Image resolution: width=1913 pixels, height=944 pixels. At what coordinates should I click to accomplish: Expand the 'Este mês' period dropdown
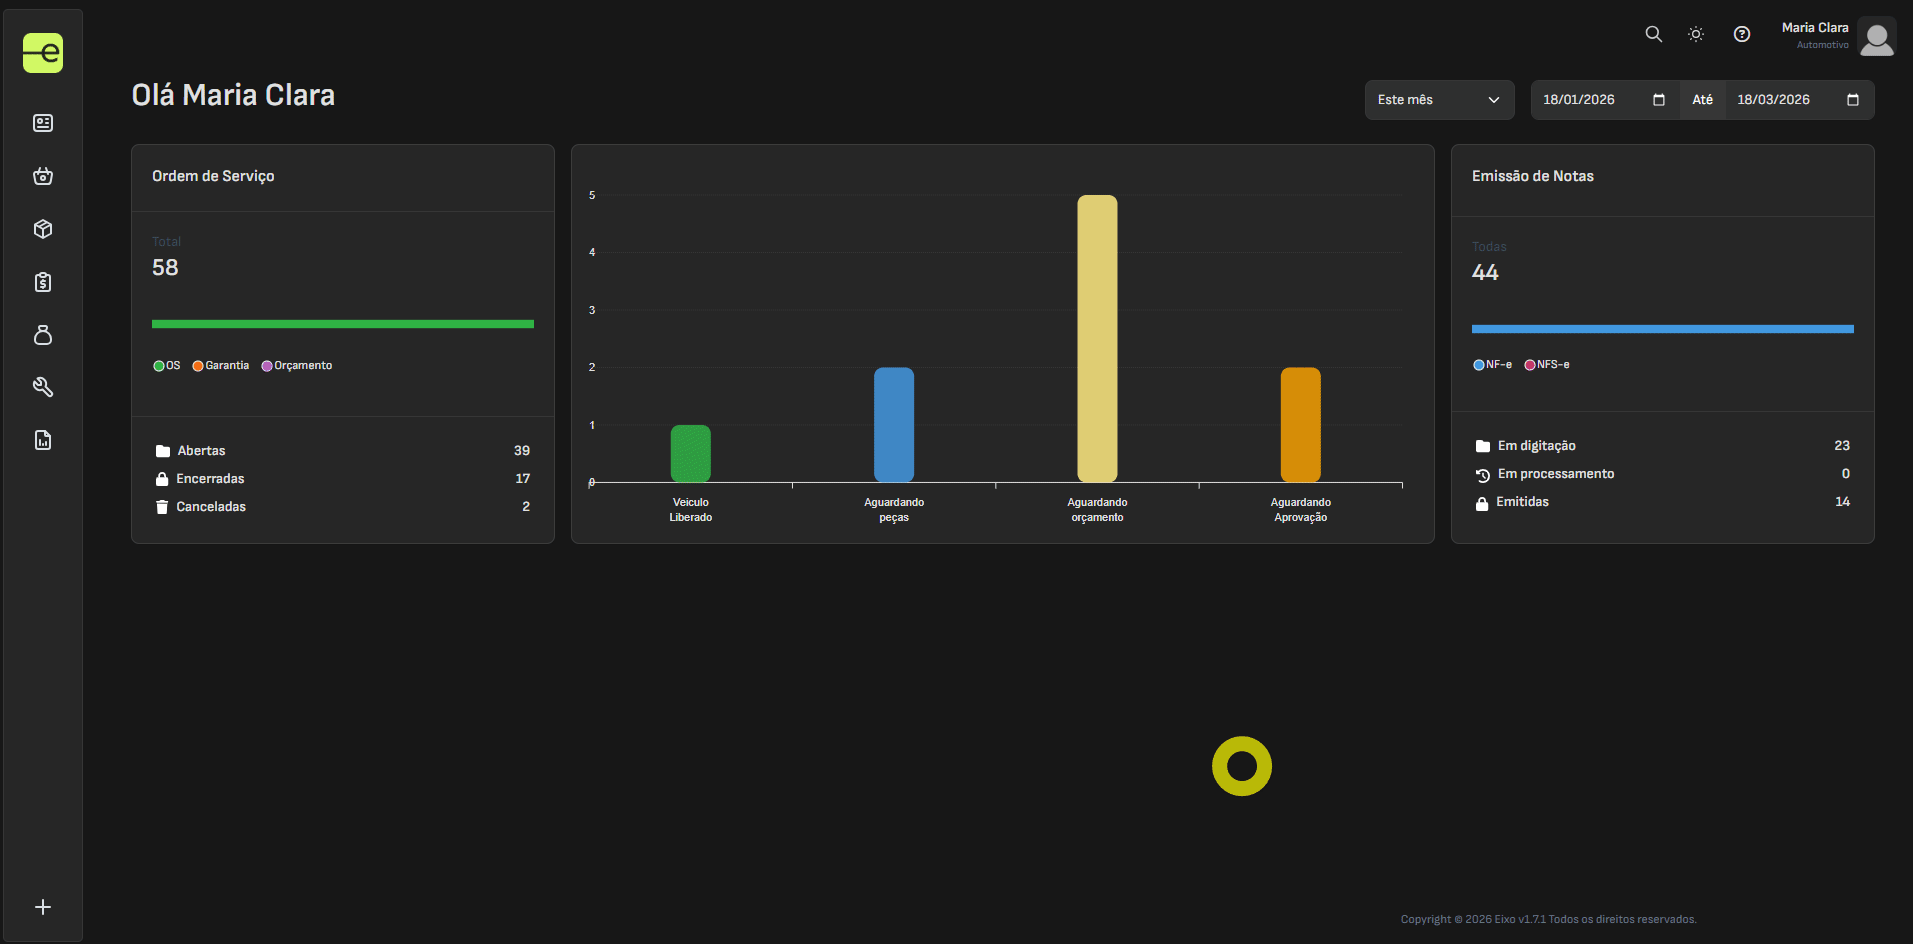[1438, 100]
